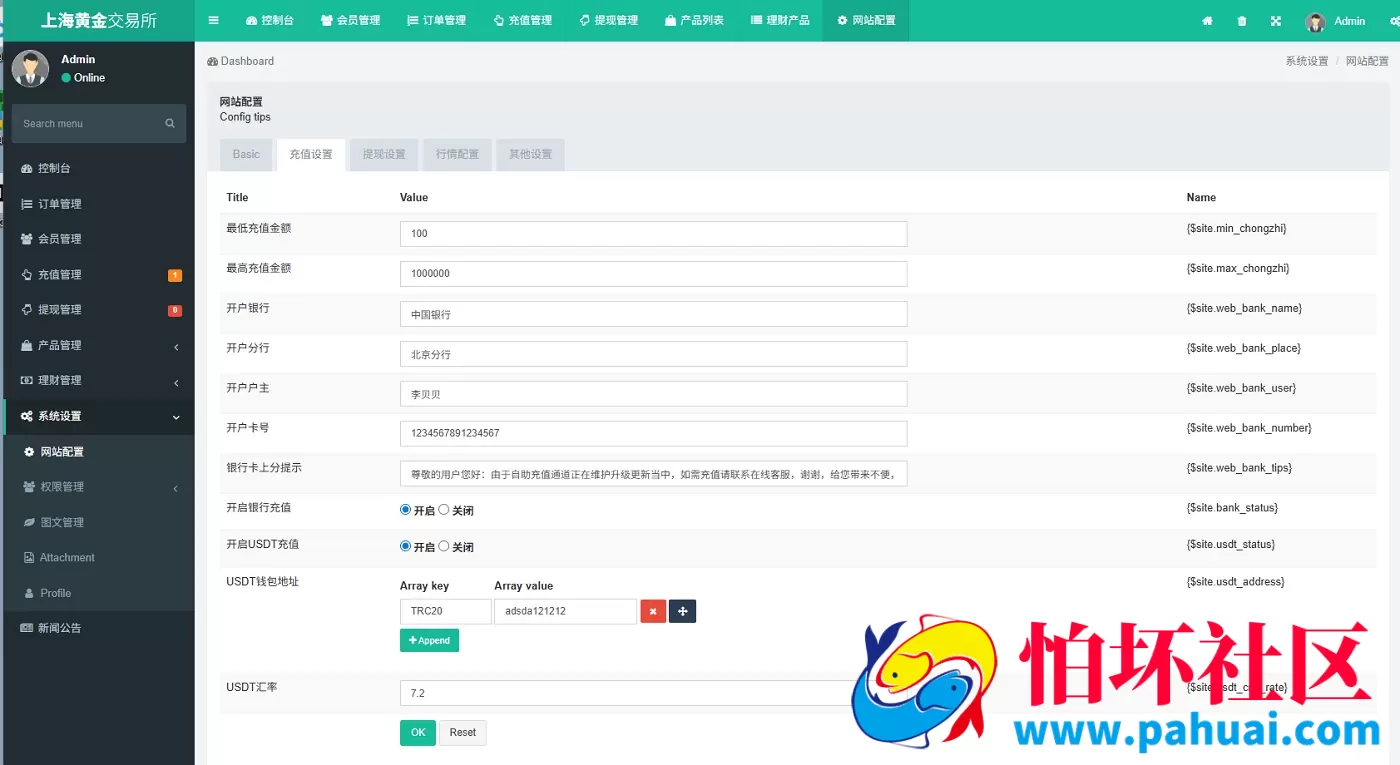Select 开启 for 开启银行充值
This screenshot has width=1400, height=765.
pos(406,510)
